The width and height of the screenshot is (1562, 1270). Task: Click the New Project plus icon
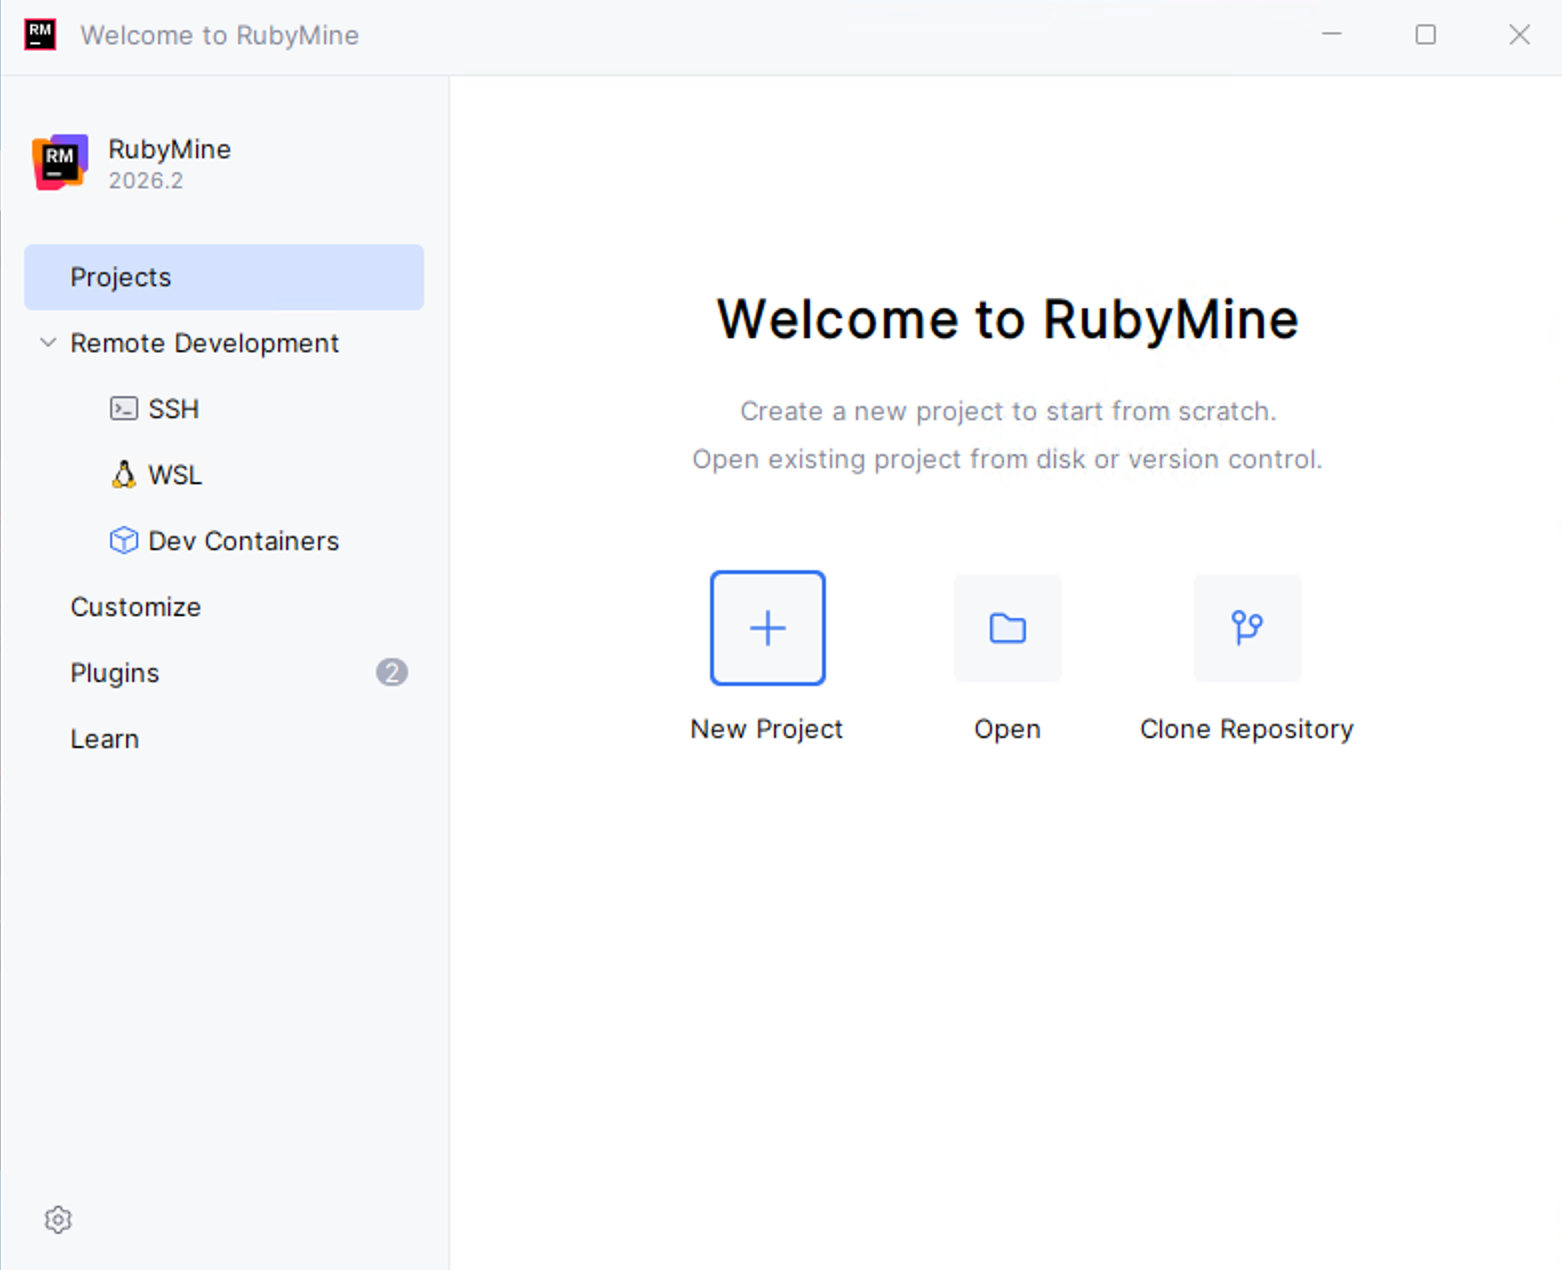point(767,628)
